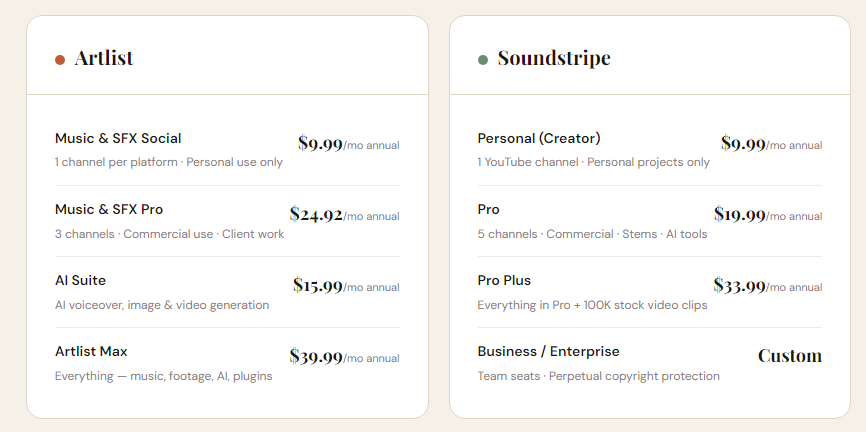Screen dimensions: 866x432
Task: Click the $33.99 Pro Plus price
Action: tap(740, 286)
